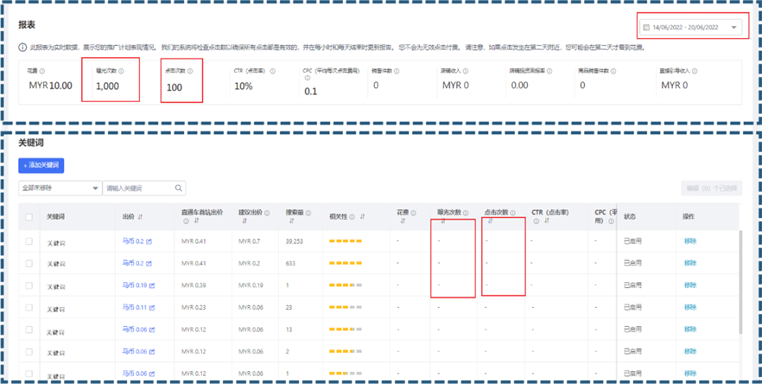
Task: Click the keyword table vertical scrollbar
Action: (x=741, y=282)
